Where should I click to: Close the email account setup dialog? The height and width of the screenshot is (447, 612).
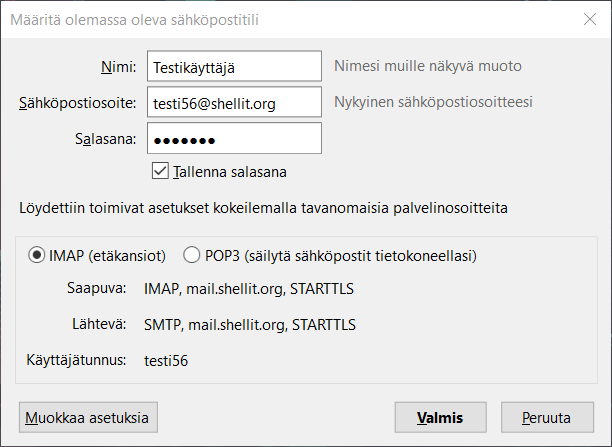coord(590,19)
